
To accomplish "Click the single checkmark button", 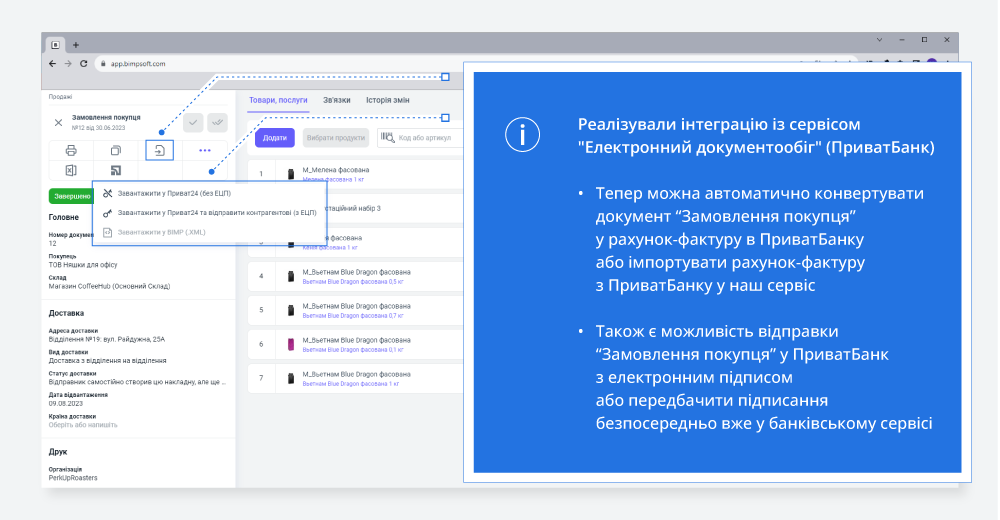I will click(192, 122).
